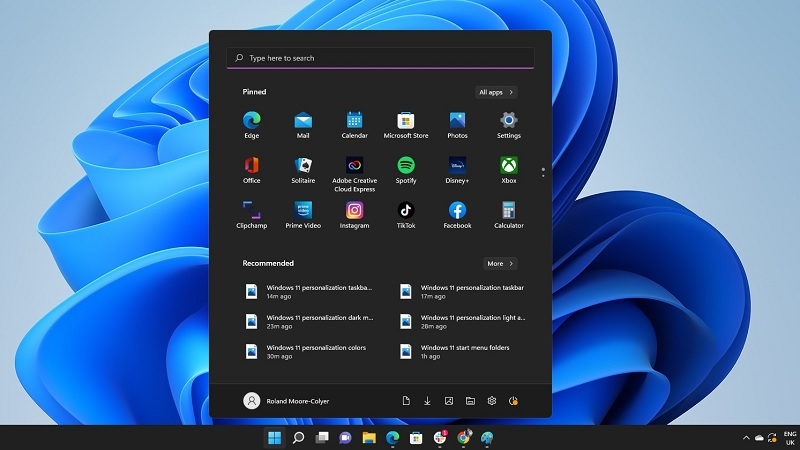The image size is (800, 450).
Task: Open the Facebook app
Action: pos(457,215)
